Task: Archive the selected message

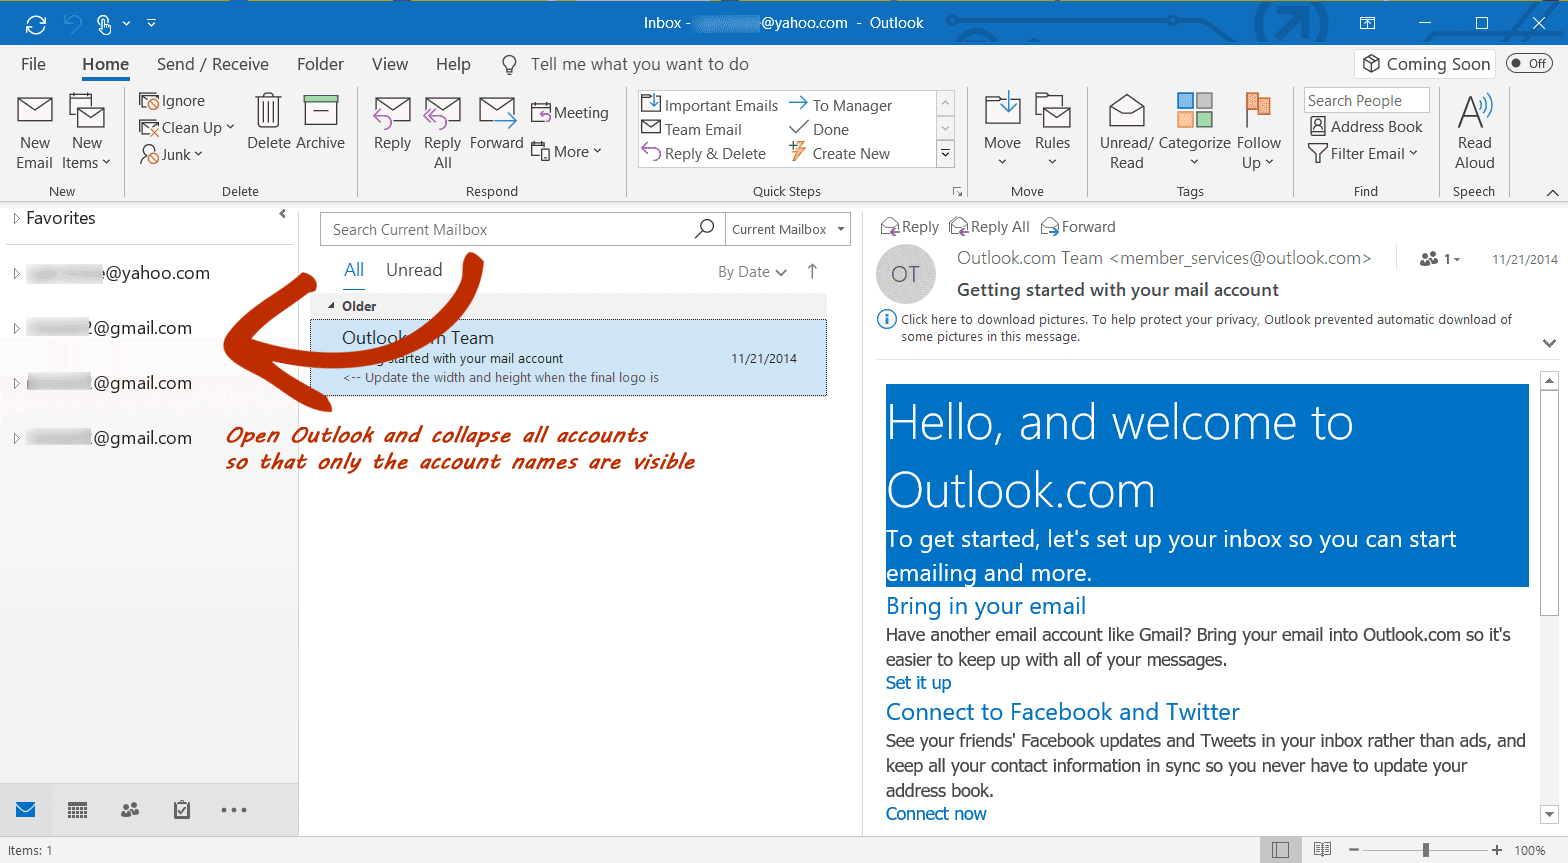Action: (x=320, y=122)
